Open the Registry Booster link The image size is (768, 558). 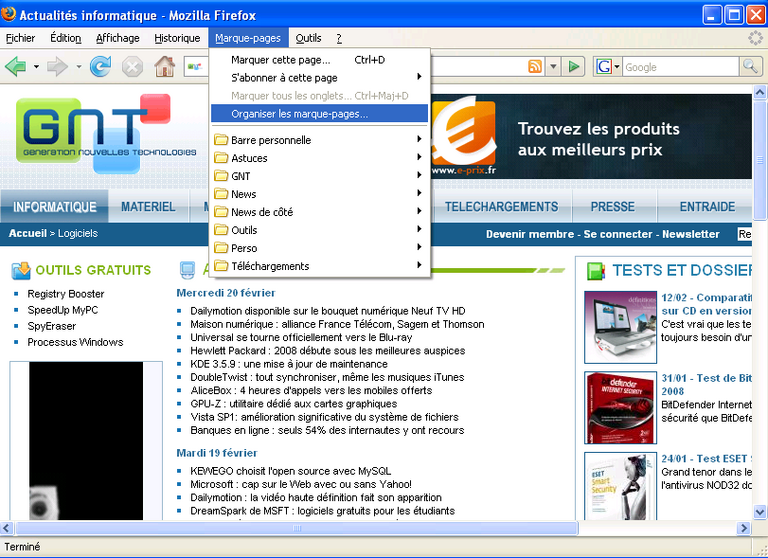click(66, 294)
